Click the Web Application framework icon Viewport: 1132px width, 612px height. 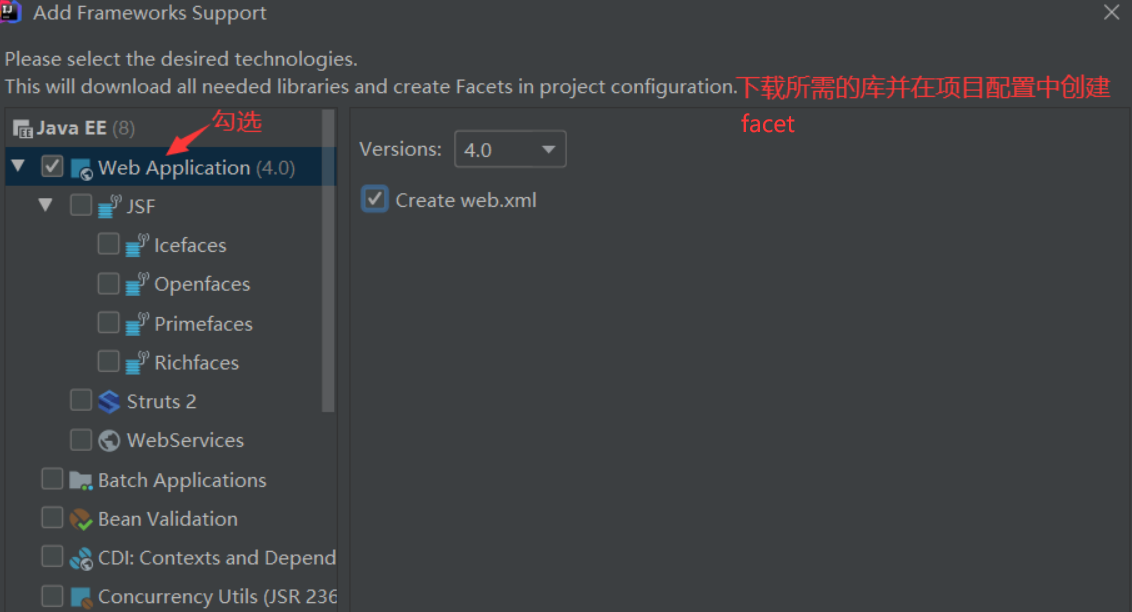80,166
